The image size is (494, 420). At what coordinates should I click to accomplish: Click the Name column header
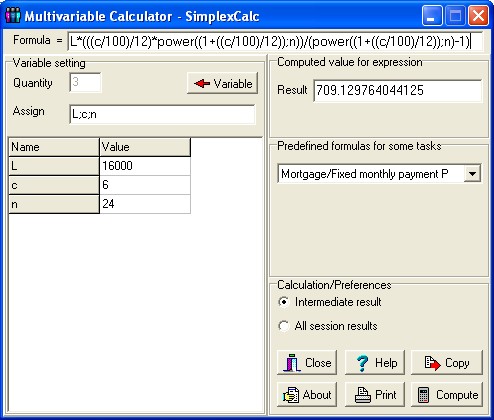54,147
